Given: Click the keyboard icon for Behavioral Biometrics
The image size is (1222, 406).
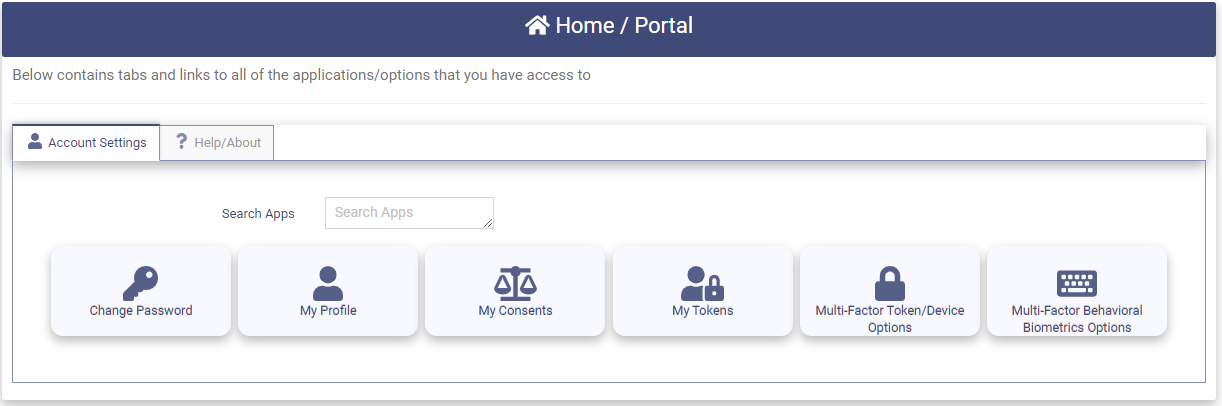Looking at the screenshot, I should pos(1077,284).
